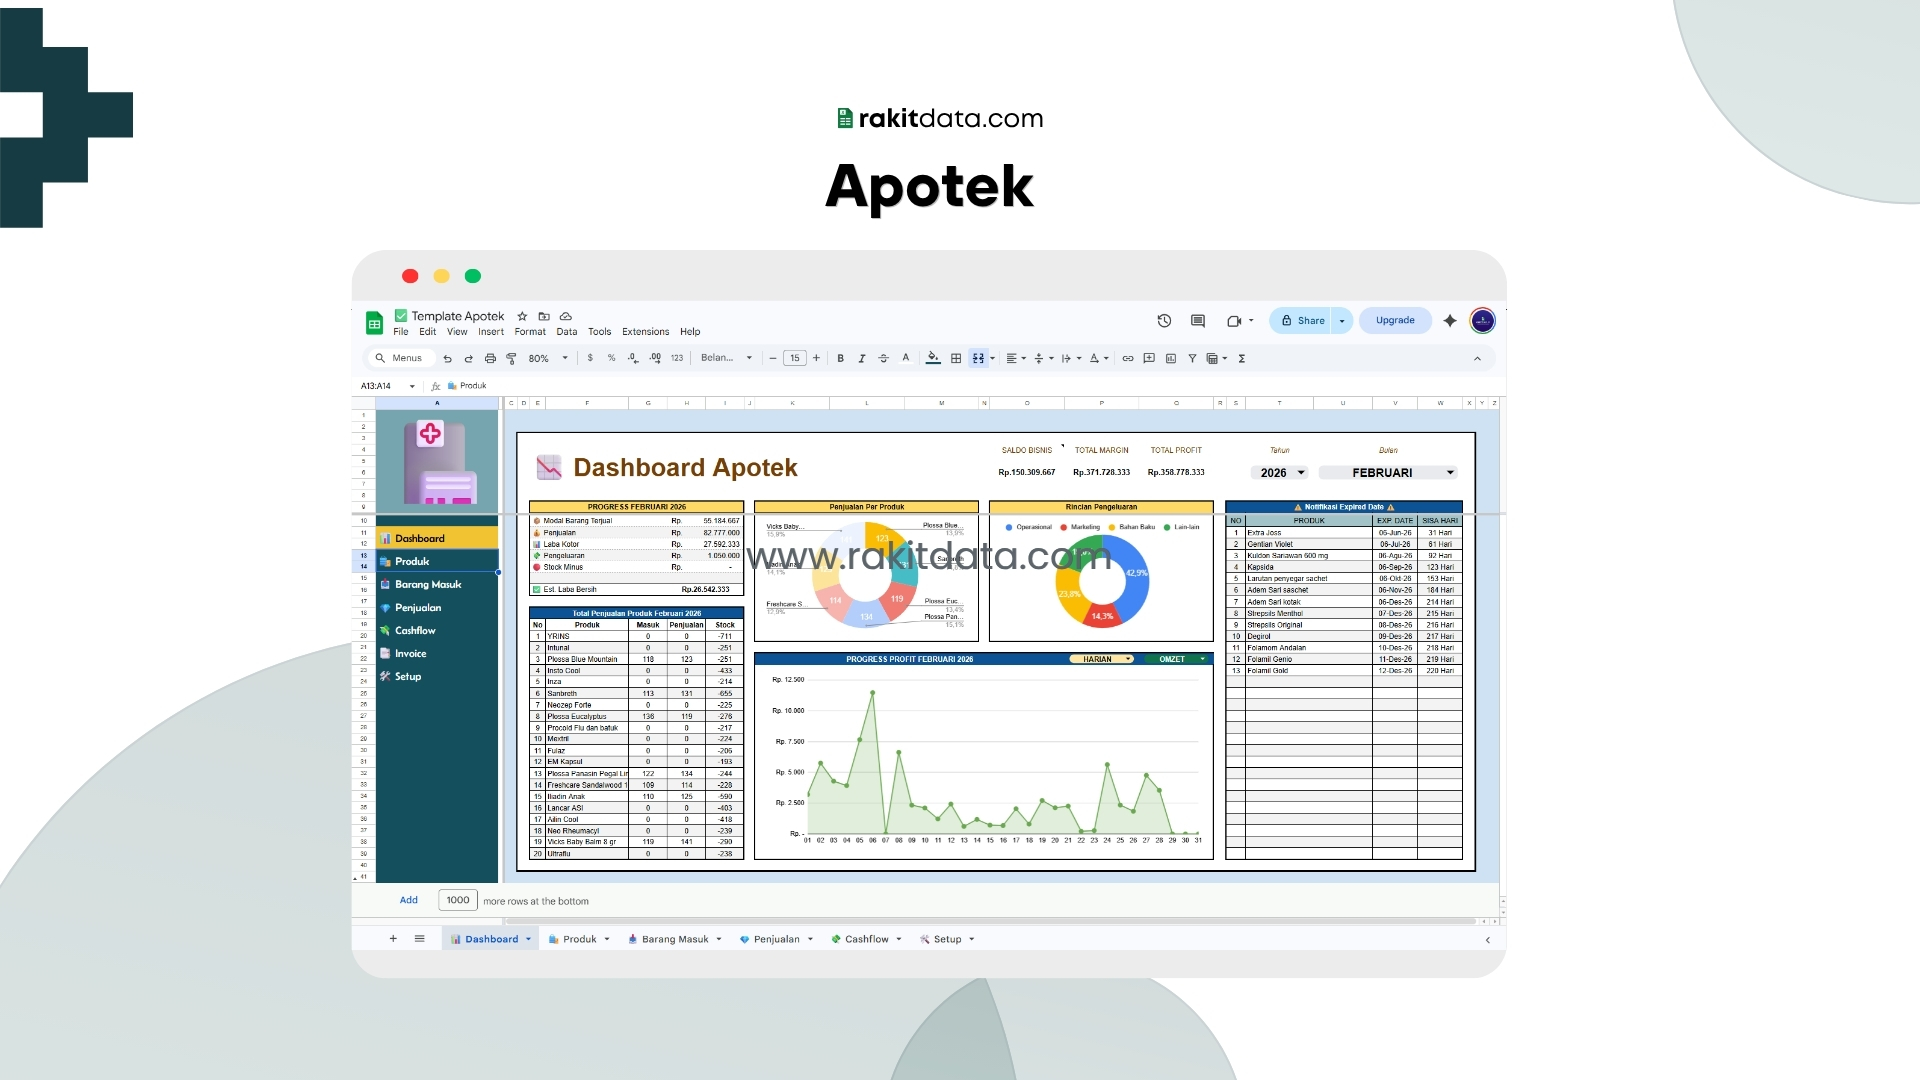Open the fill color picker
Viewport: 1920px width, 1080px height.
[x=933, y=358]
